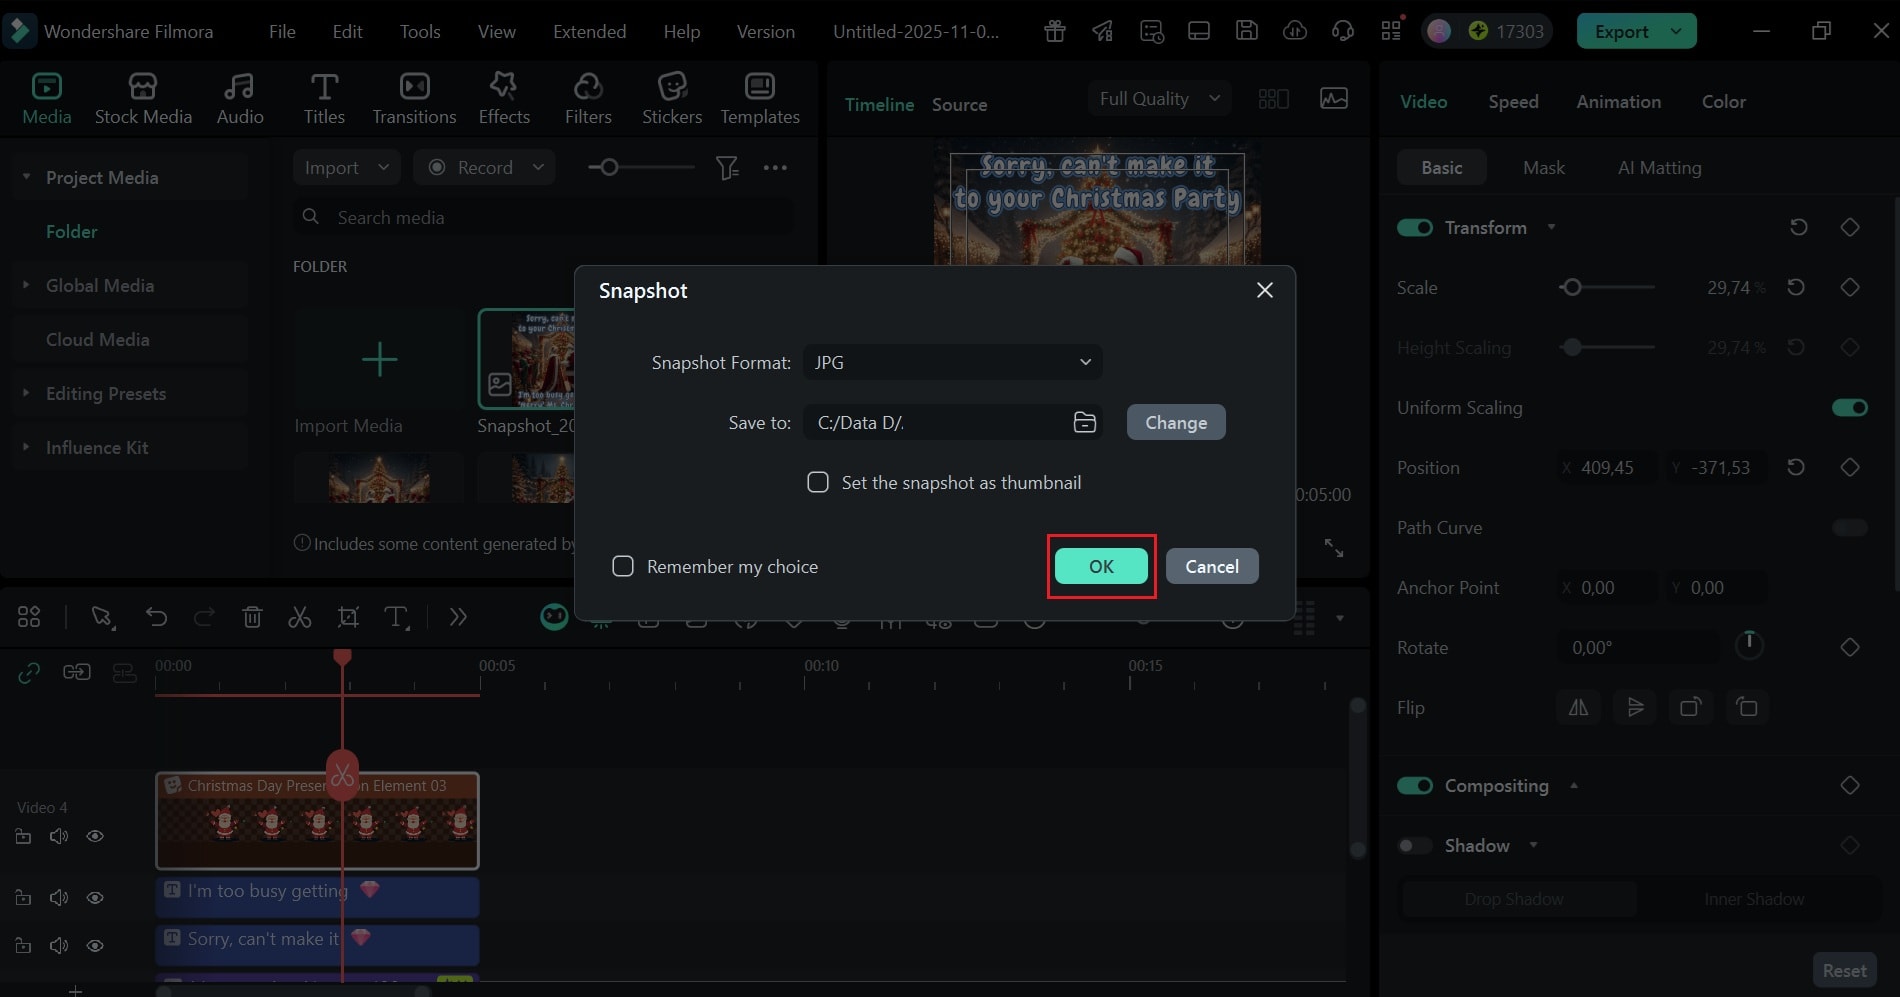The width and height of the screenshot is (1900, 997).
Task: Expand the Editing Presets section
Action: point(26,393)
